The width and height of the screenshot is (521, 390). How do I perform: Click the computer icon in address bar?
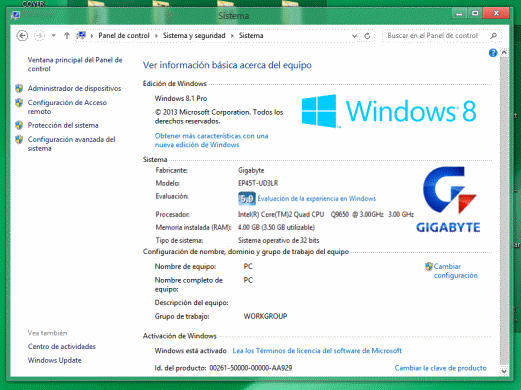[81, 35]
